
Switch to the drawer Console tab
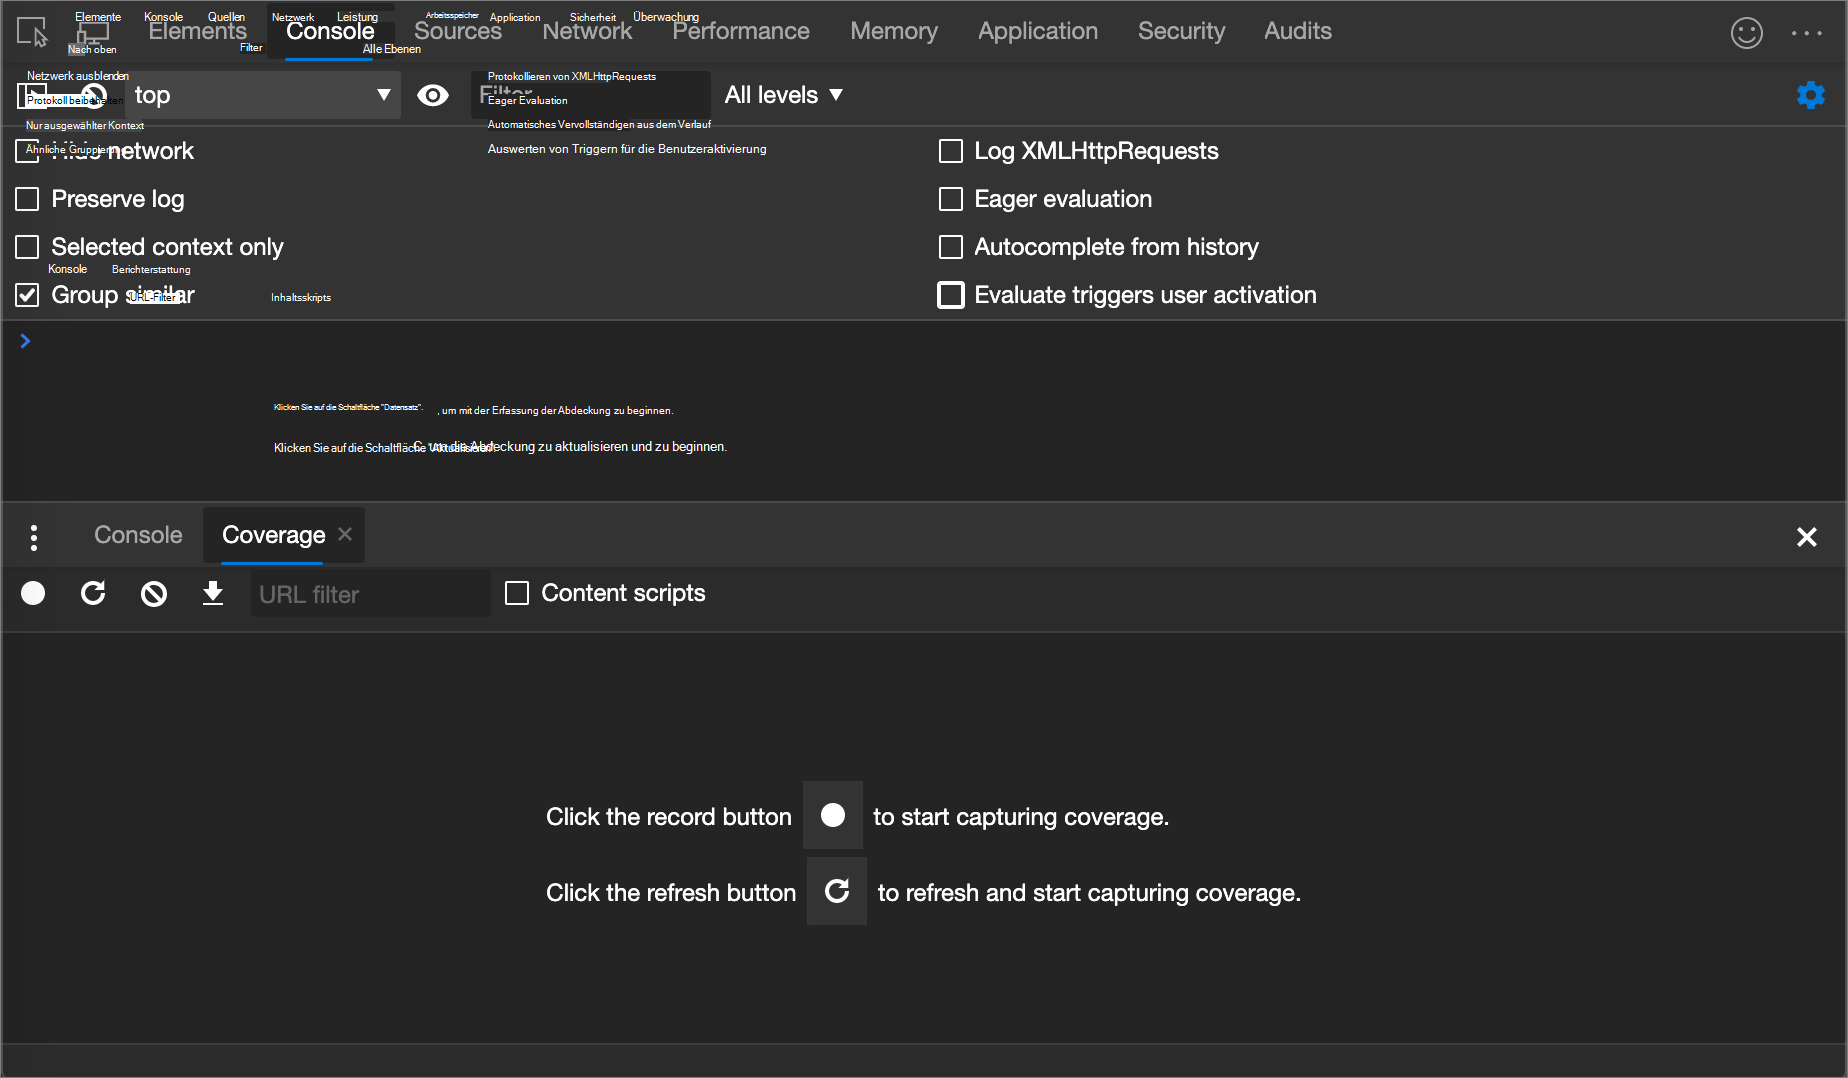(x=138, y=535)
